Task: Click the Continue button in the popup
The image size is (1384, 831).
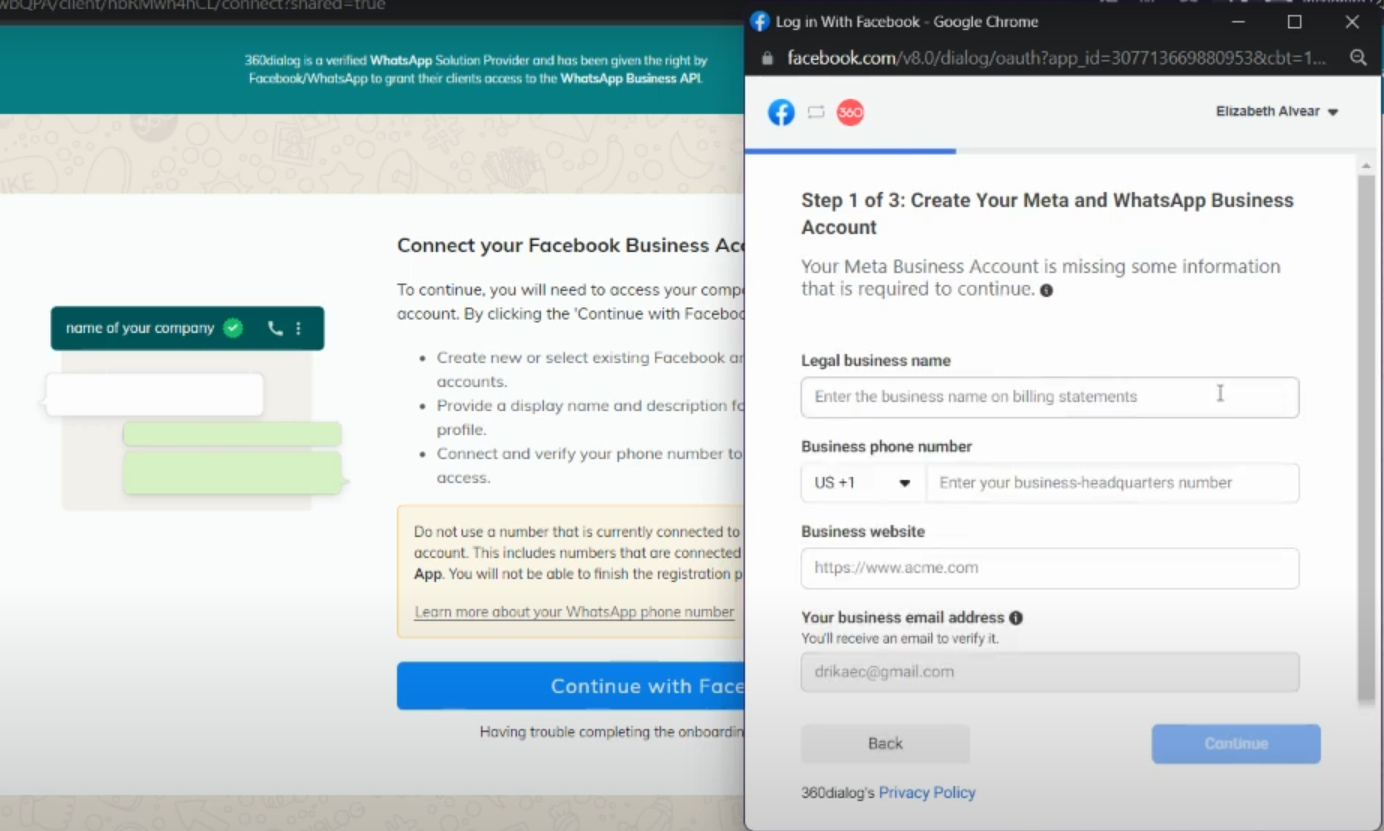Action: (x=1236, y=744)
